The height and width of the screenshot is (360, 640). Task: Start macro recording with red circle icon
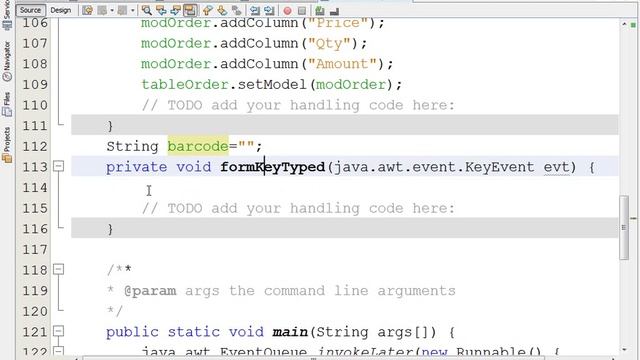click(x=287, y=11)
